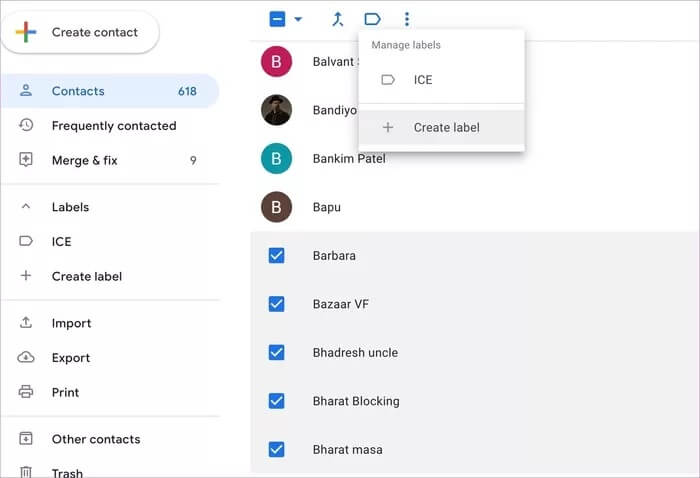Uncheck the Bhadresh uncle checkbox

[x=277, y=353]
